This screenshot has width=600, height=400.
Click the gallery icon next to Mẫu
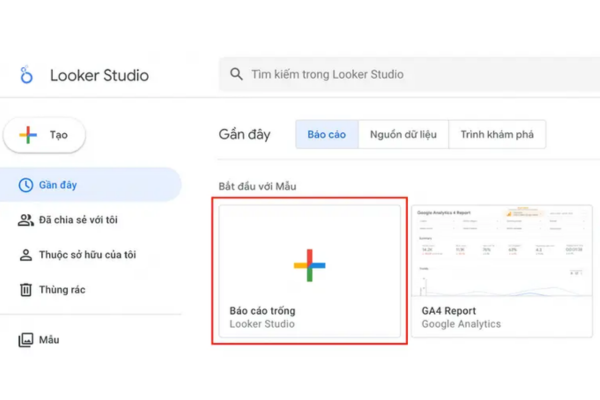pyautogui.click(x=26, y=340)
